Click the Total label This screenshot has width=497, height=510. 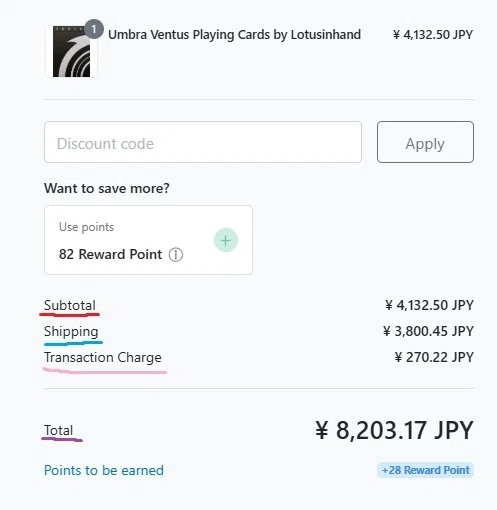[x=58, y=430]
